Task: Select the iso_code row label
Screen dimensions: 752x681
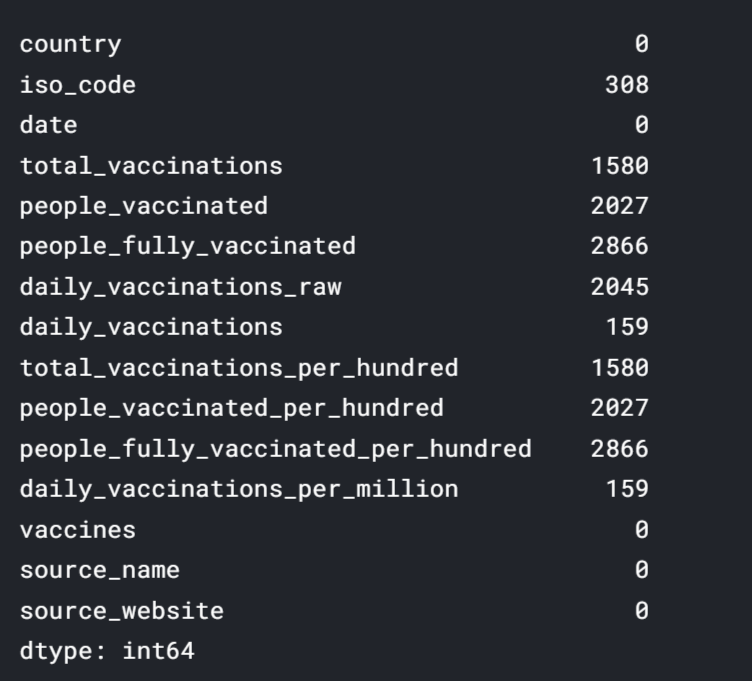Action: tap(77, 85)
